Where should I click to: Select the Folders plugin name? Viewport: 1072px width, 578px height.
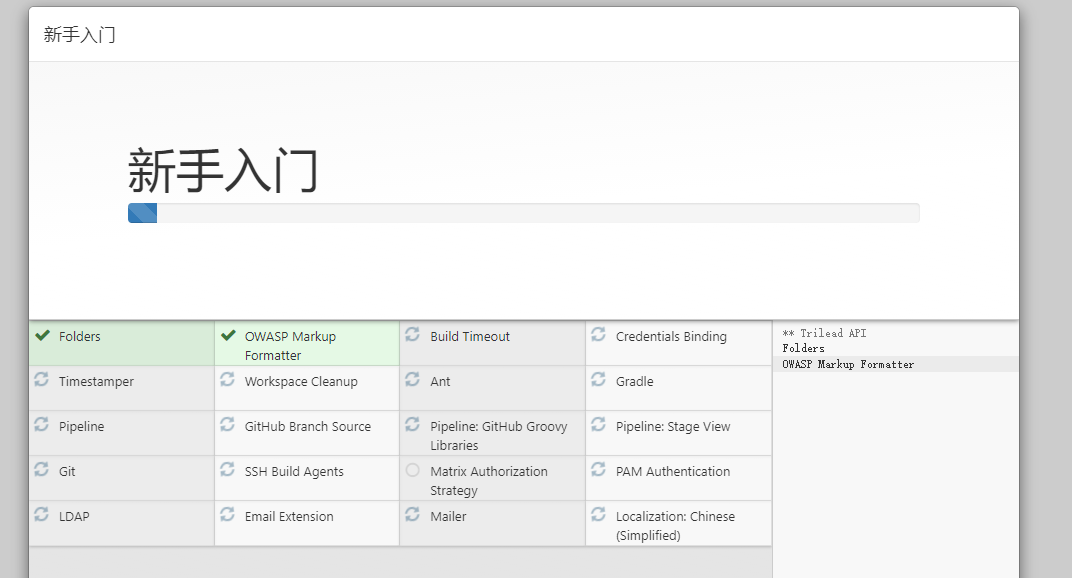(79, 337)
